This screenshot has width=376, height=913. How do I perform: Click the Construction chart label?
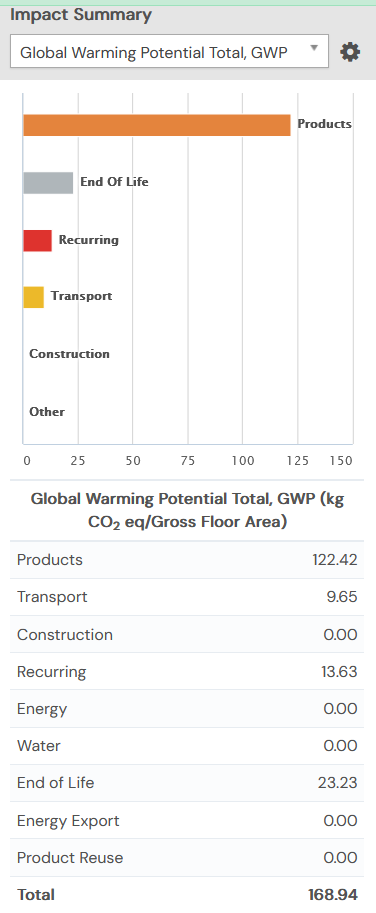point(69,354)
